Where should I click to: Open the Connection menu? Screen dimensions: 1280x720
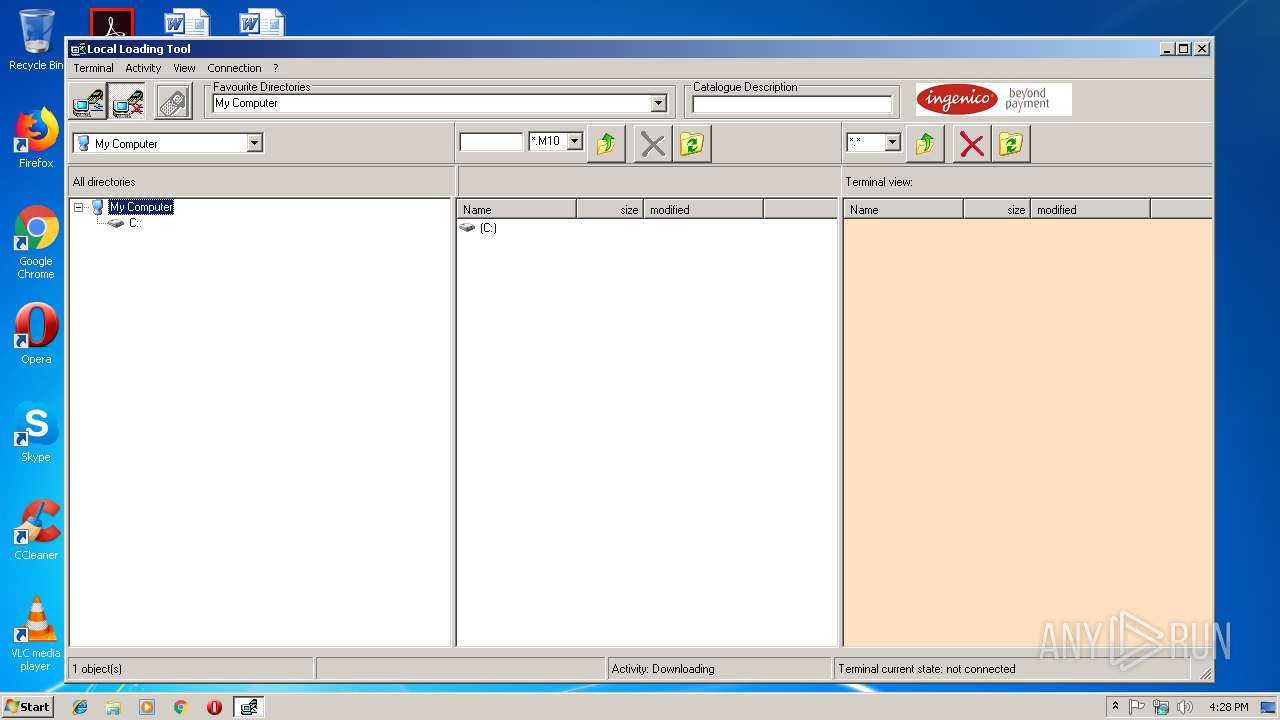tap(234, 68)
